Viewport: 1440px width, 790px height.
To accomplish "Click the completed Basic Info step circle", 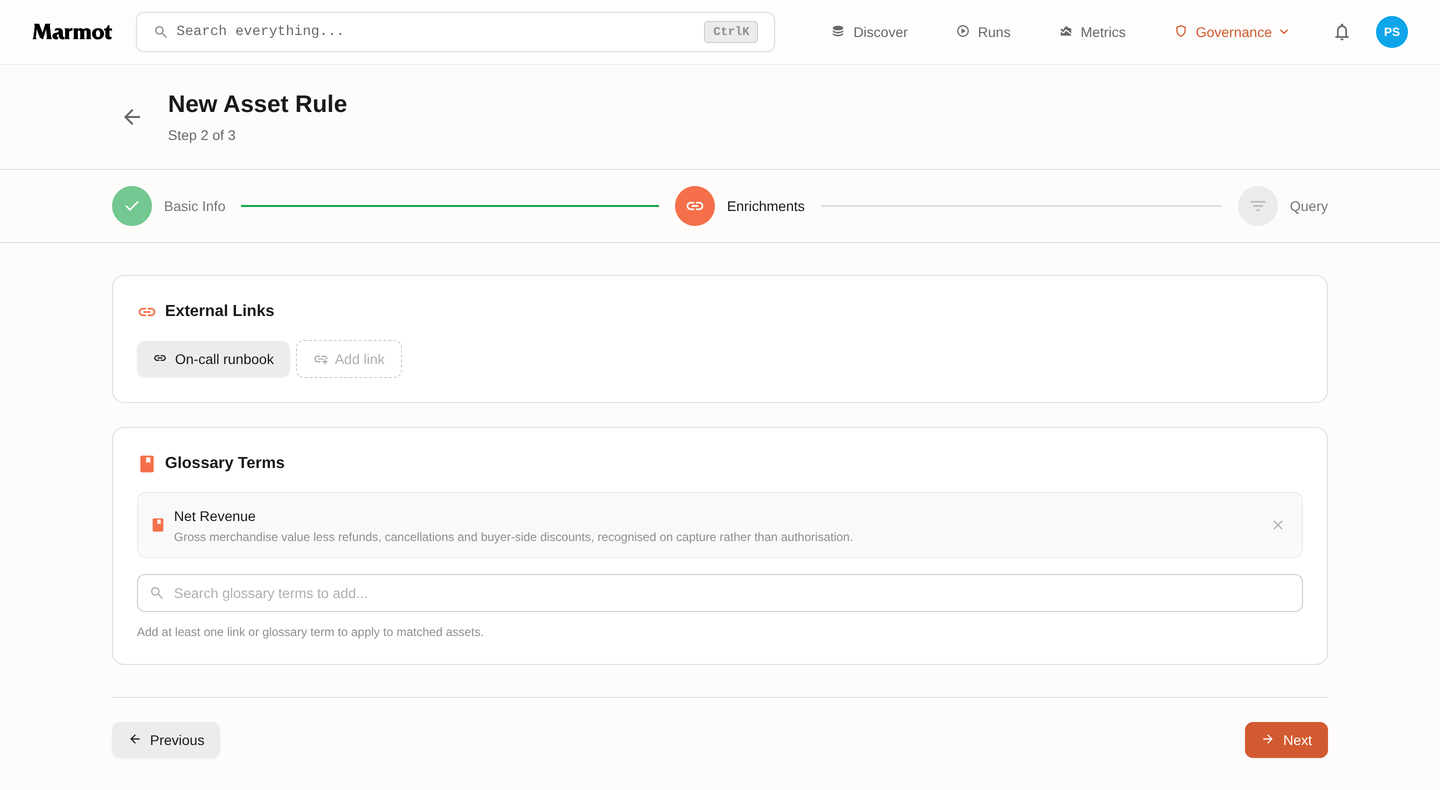I will pos(132,206).
